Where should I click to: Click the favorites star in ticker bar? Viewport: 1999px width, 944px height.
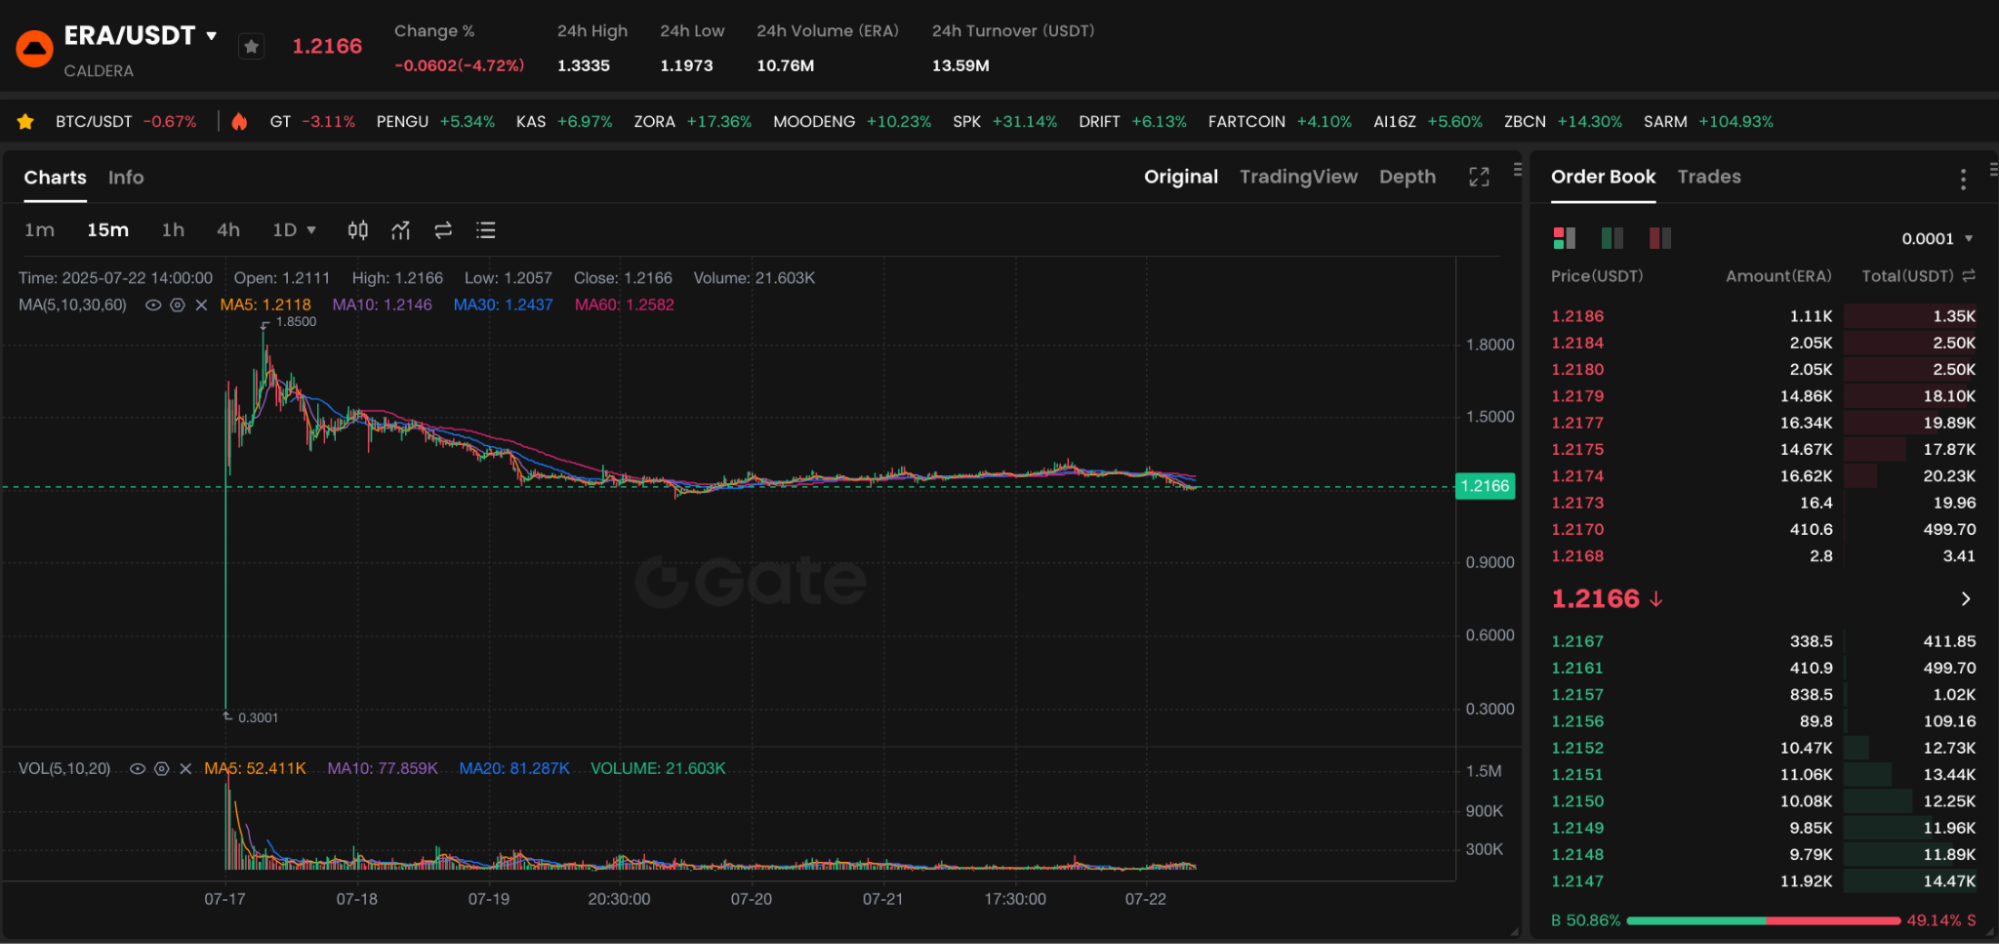pyautogui.click(x=26, y=122)
